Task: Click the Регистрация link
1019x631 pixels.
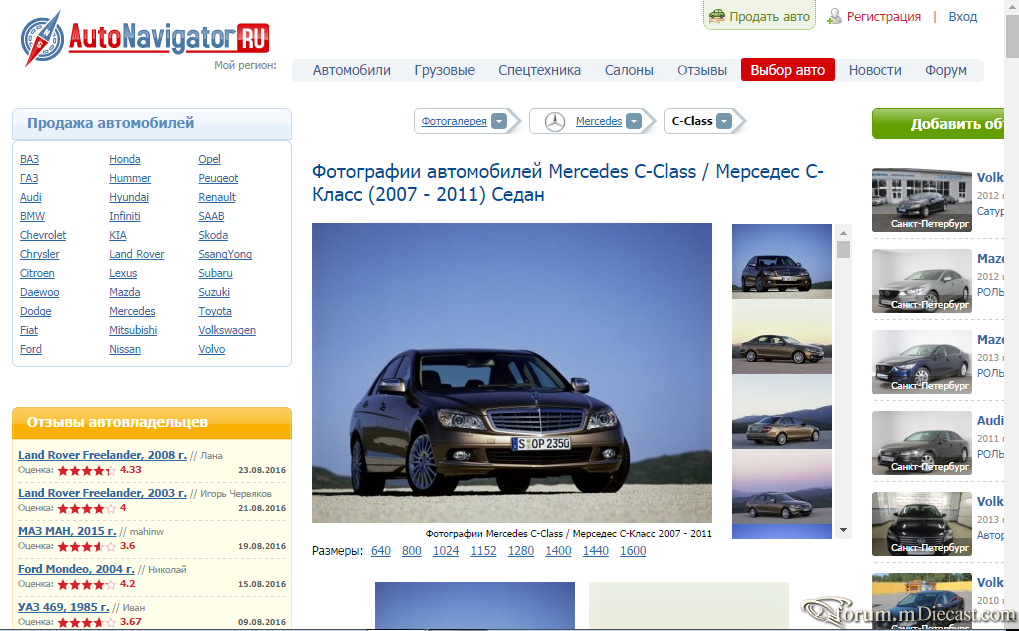Action: coord(883,17)
